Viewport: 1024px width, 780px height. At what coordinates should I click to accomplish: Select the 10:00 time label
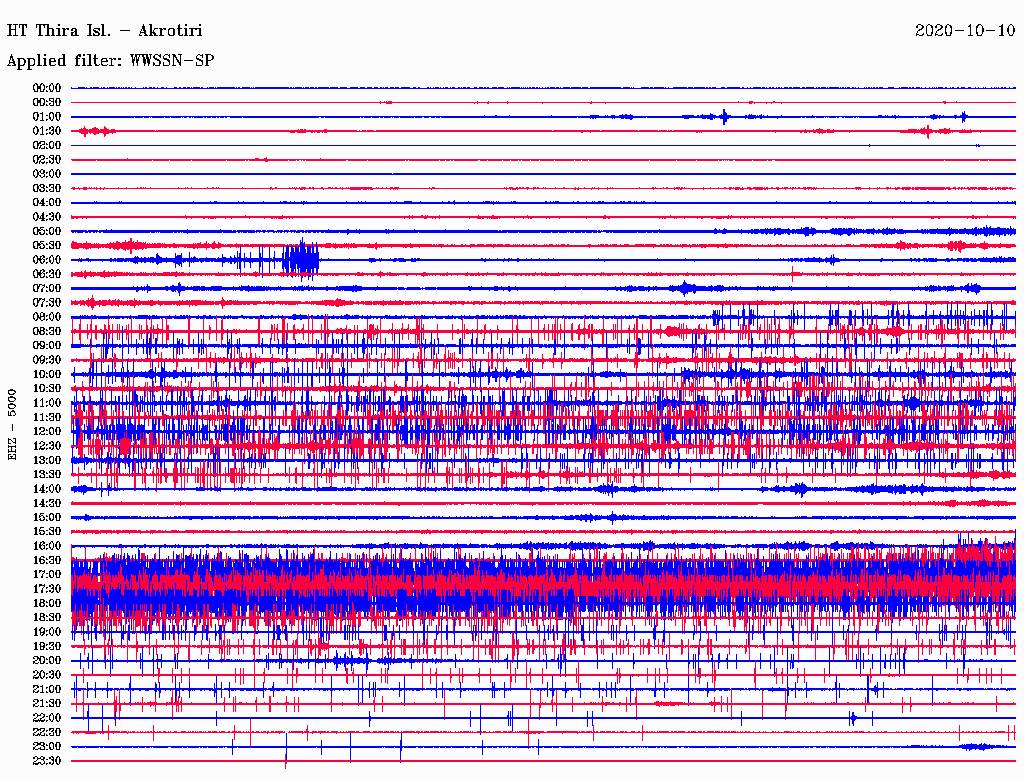point(46,374)
